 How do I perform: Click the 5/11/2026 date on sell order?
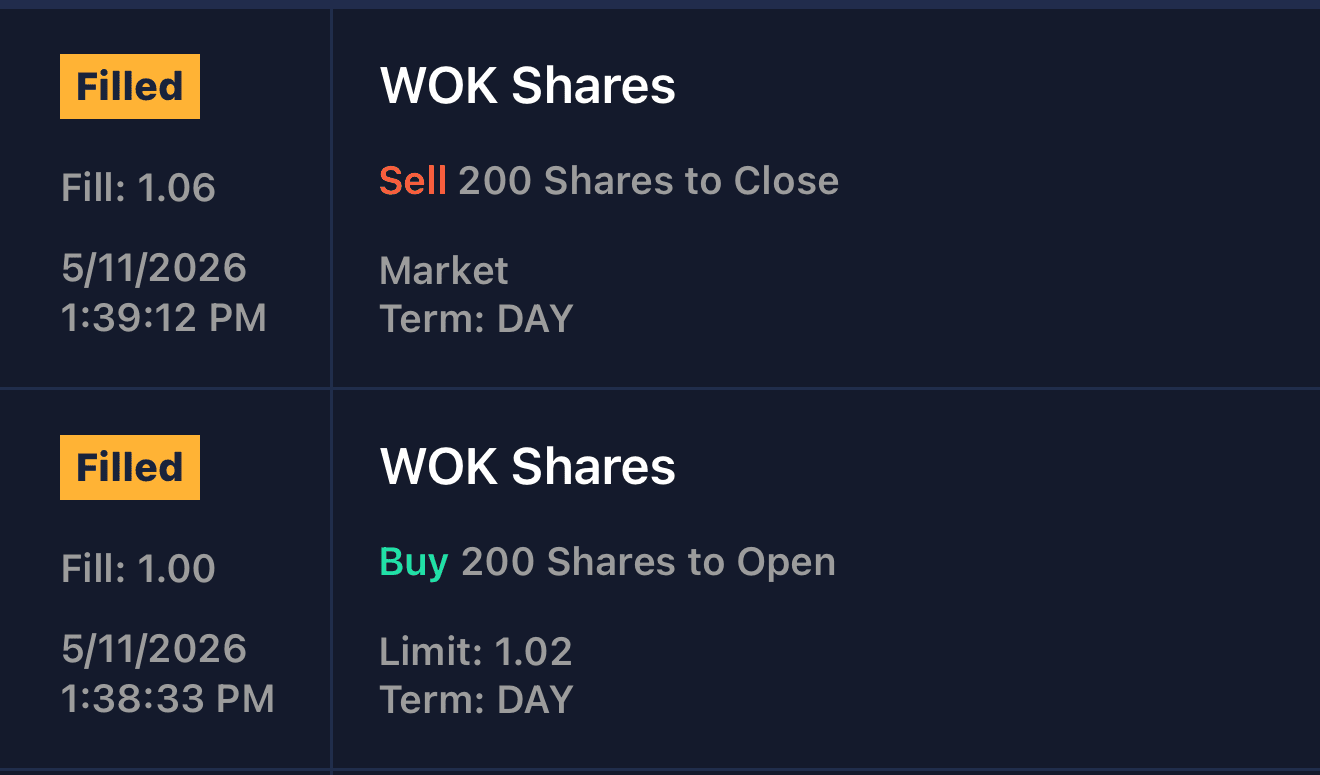tap(154, 268)
